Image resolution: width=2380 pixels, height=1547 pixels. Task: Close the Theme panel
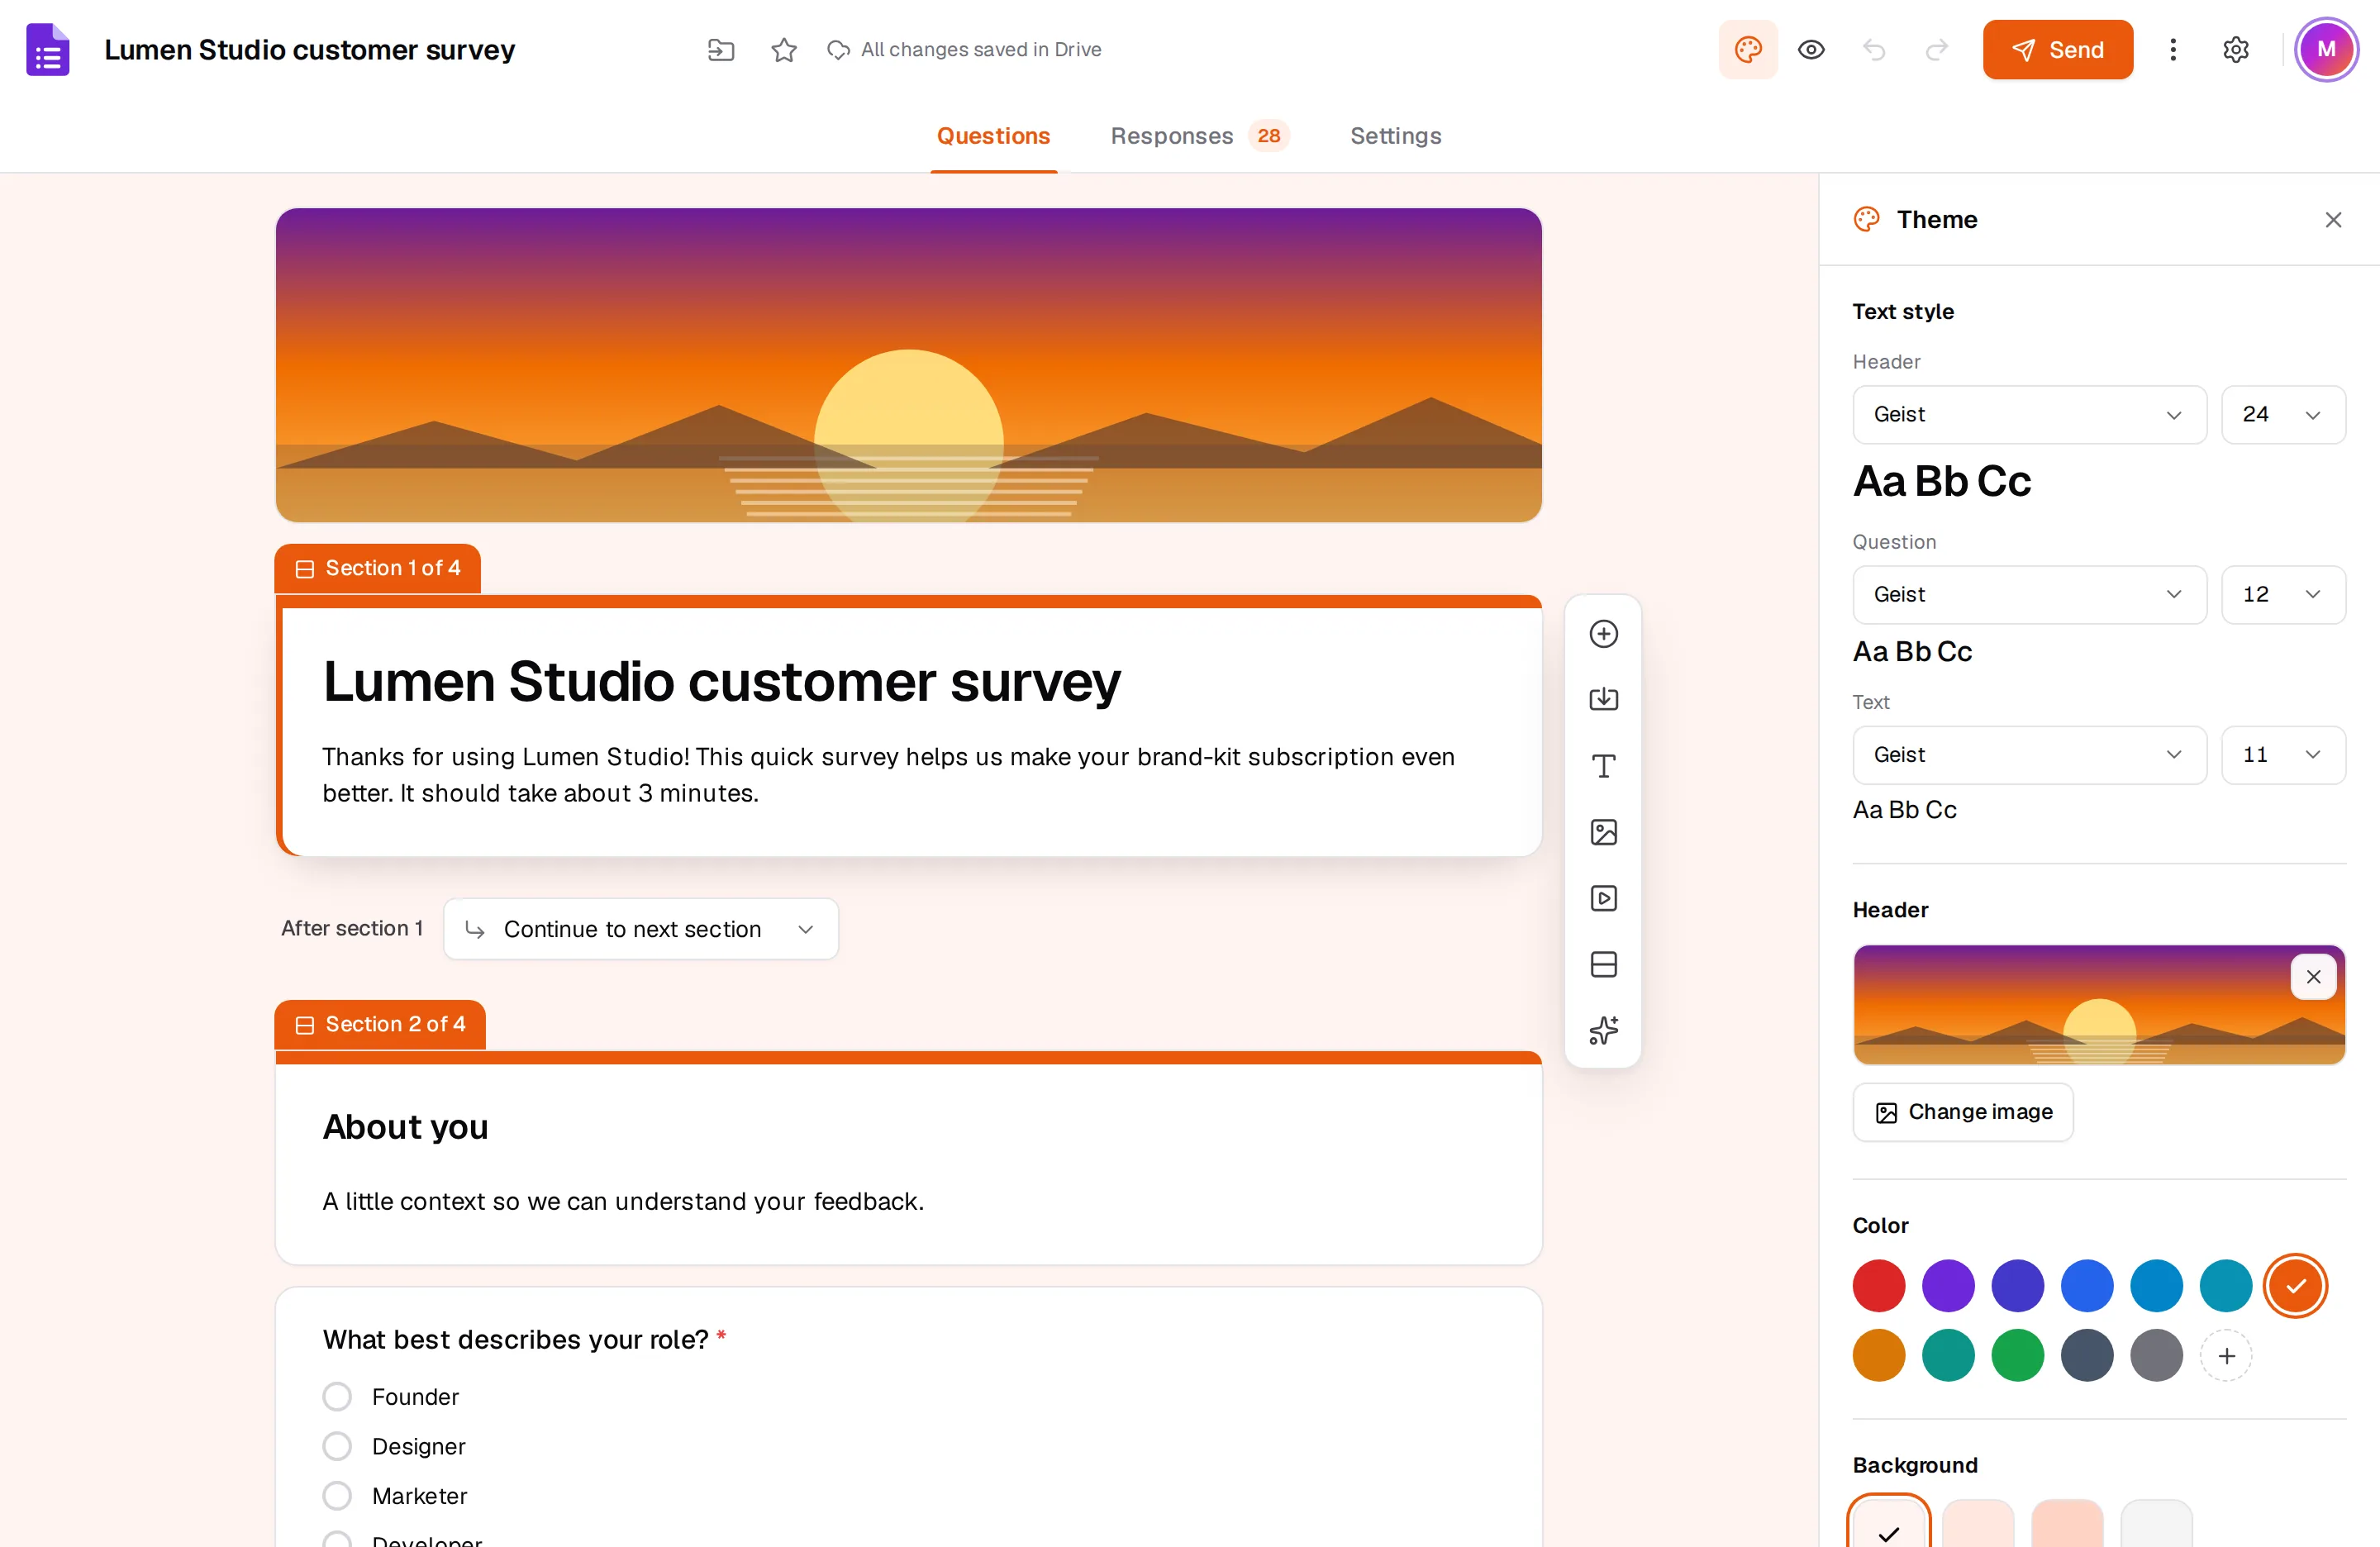2332,219
